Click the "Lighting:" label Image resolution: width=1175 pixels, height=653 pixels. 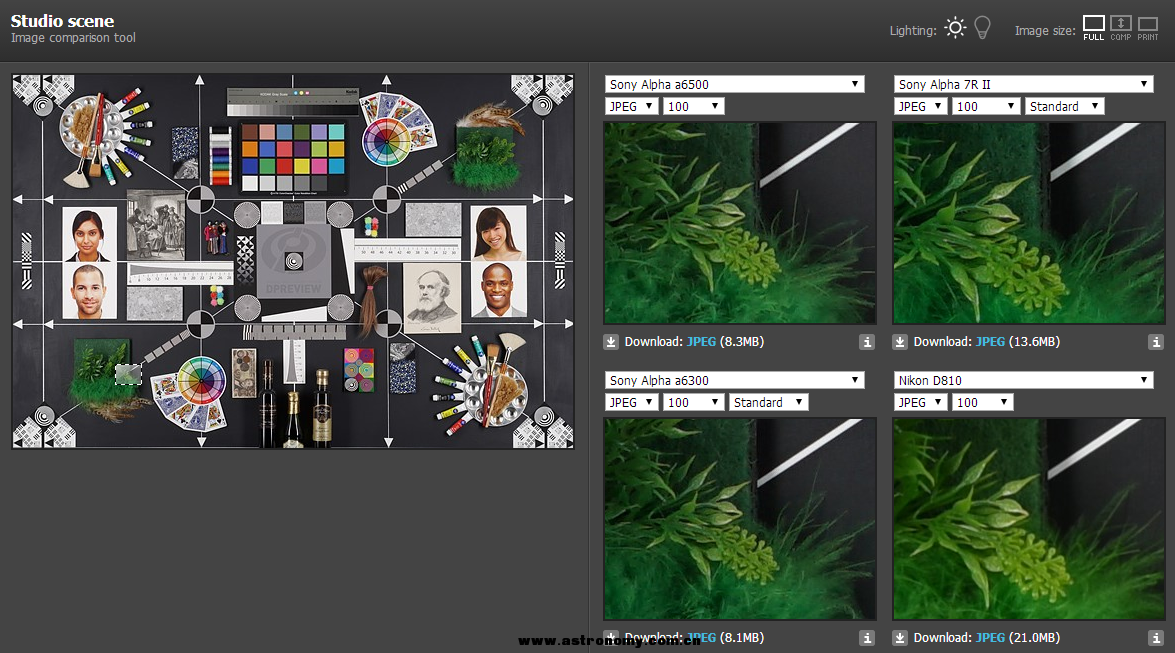(x=913, y=31)
